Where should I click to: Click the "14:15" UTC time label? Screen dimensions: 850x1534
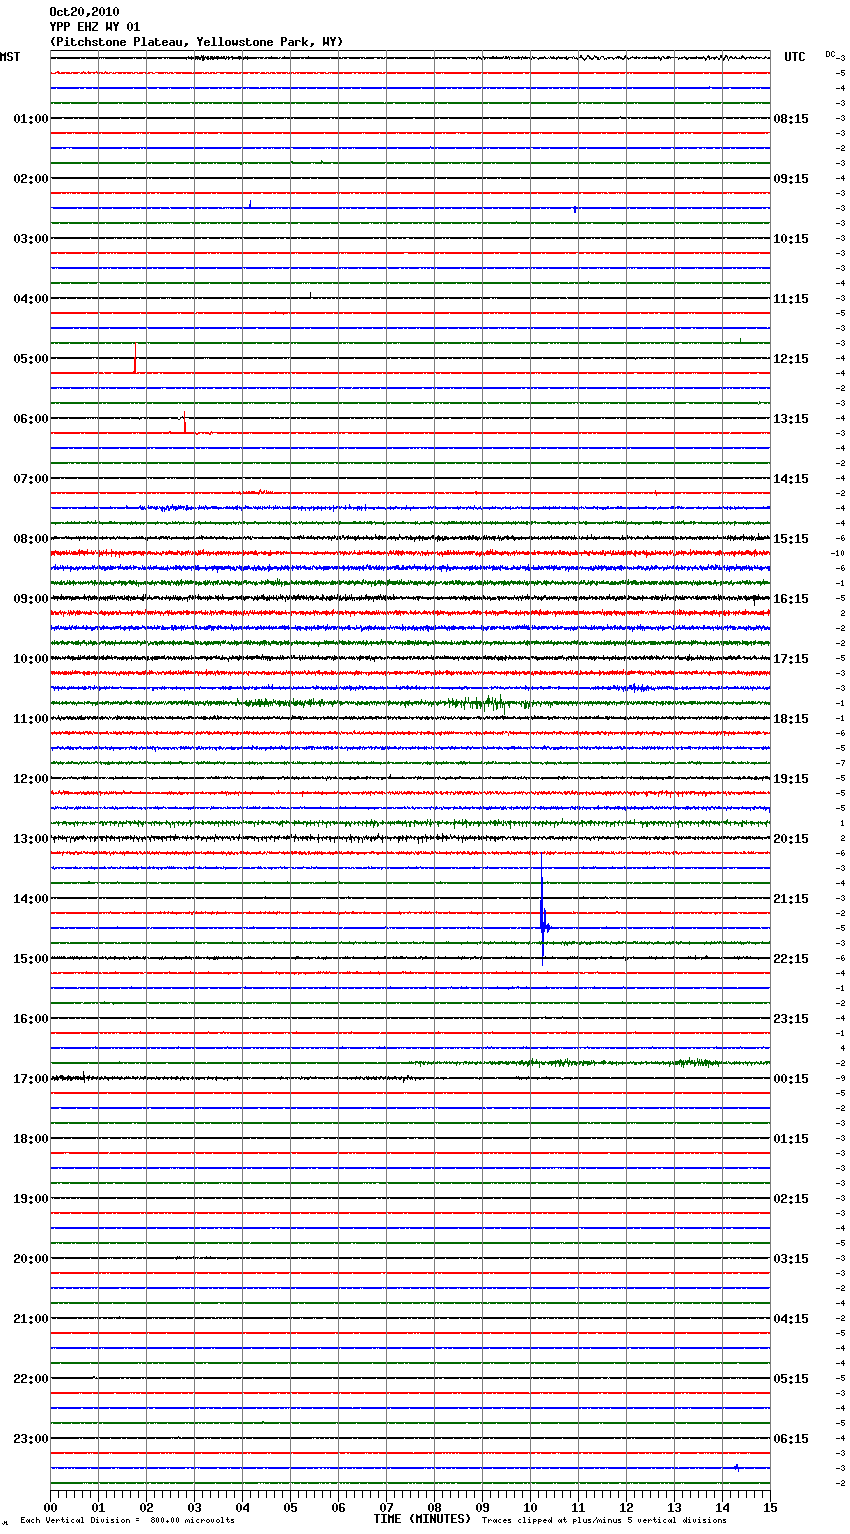click(791, 479)
